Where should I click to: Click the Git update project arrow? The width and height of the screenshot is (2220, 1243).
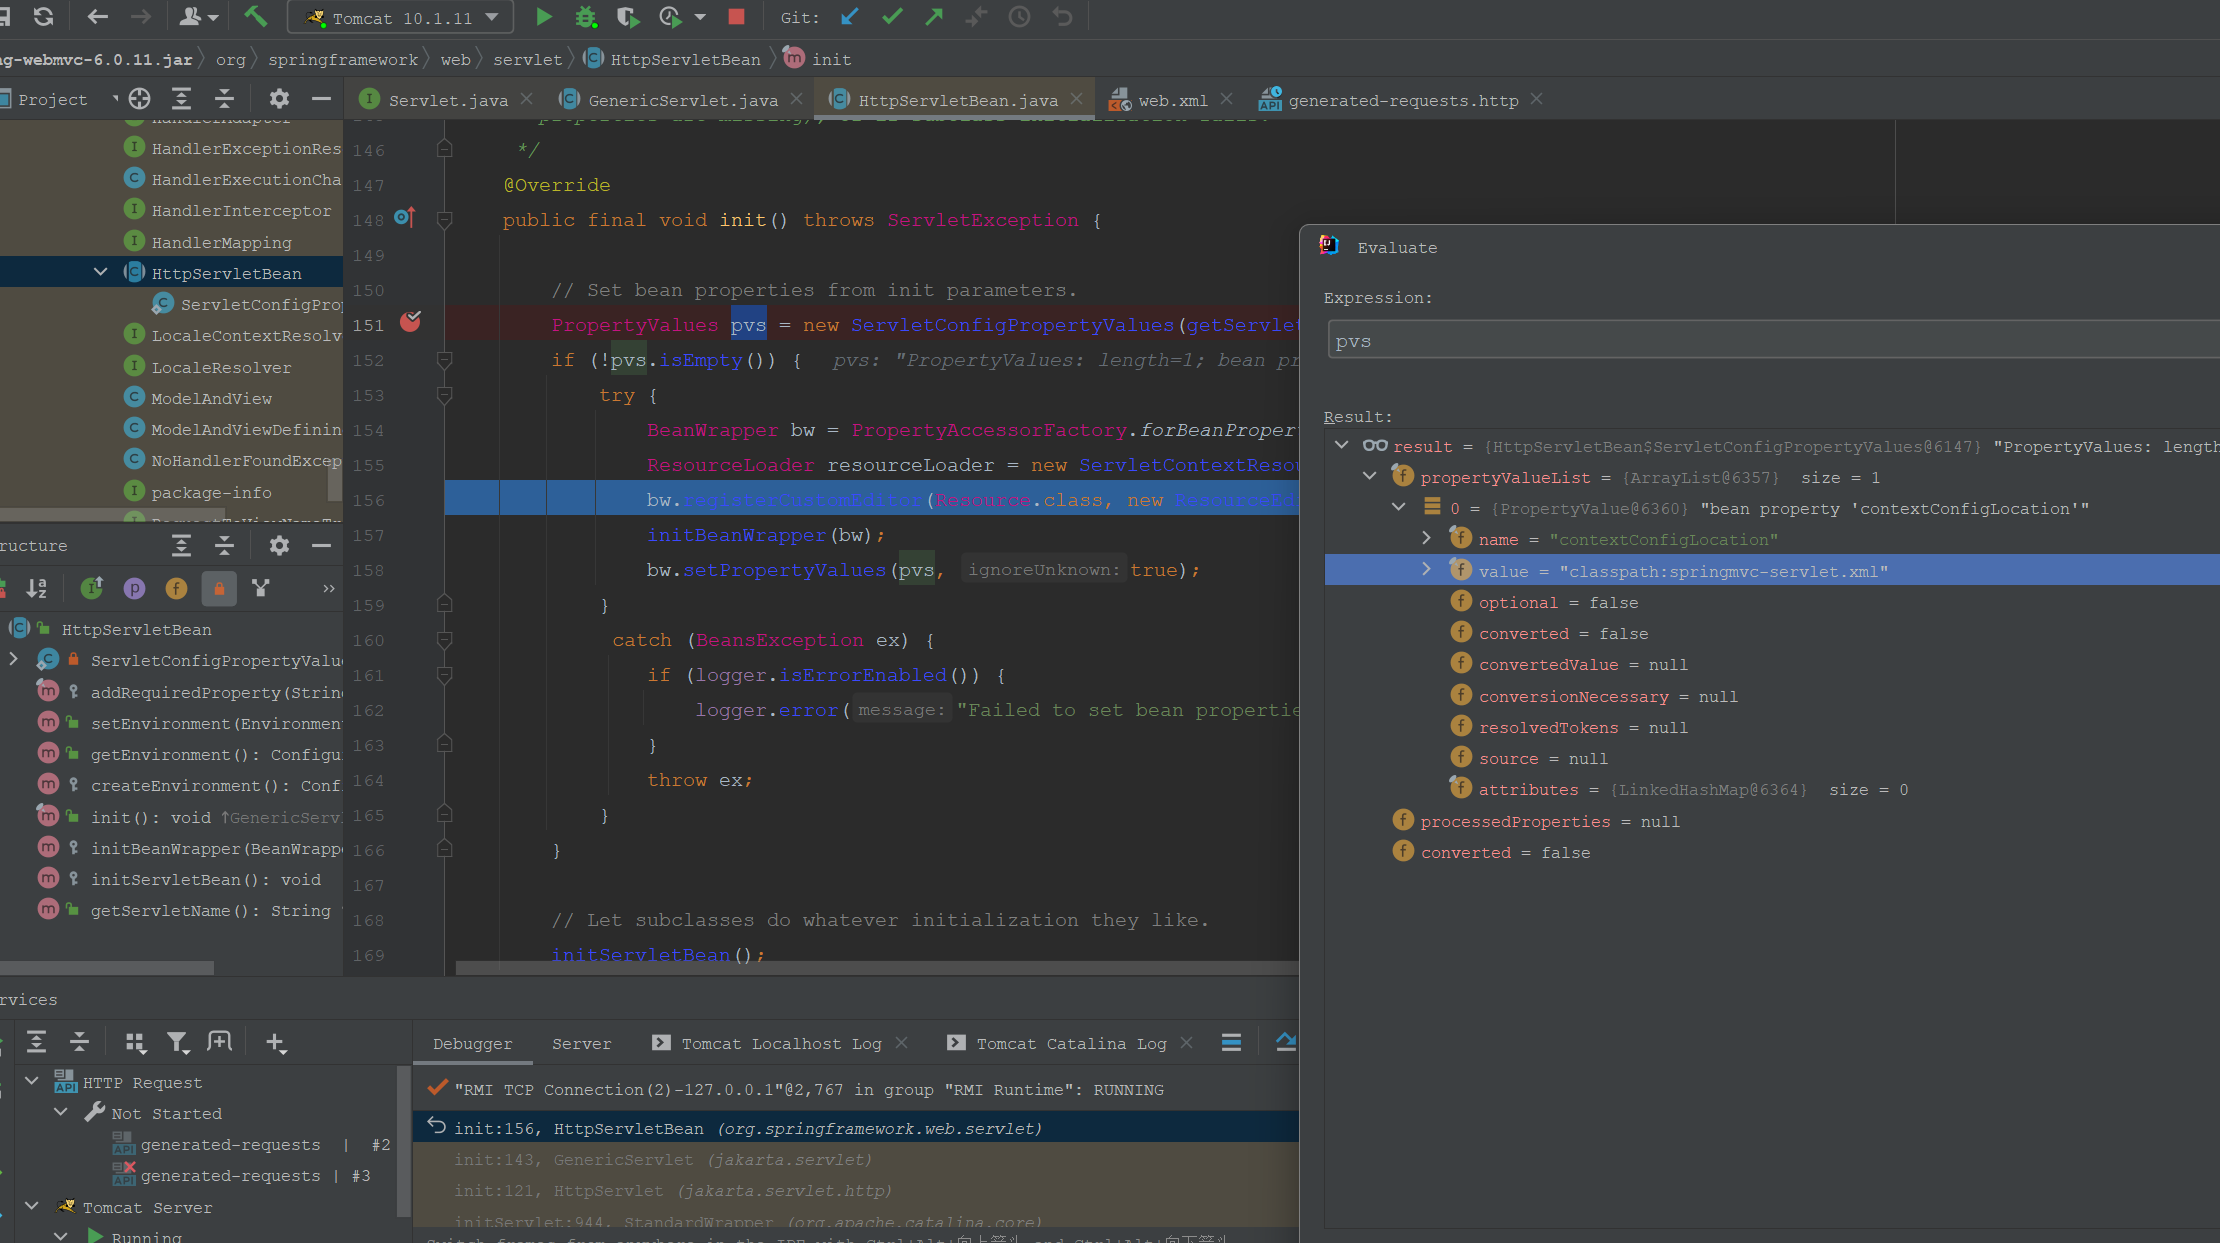click(850, 17)
